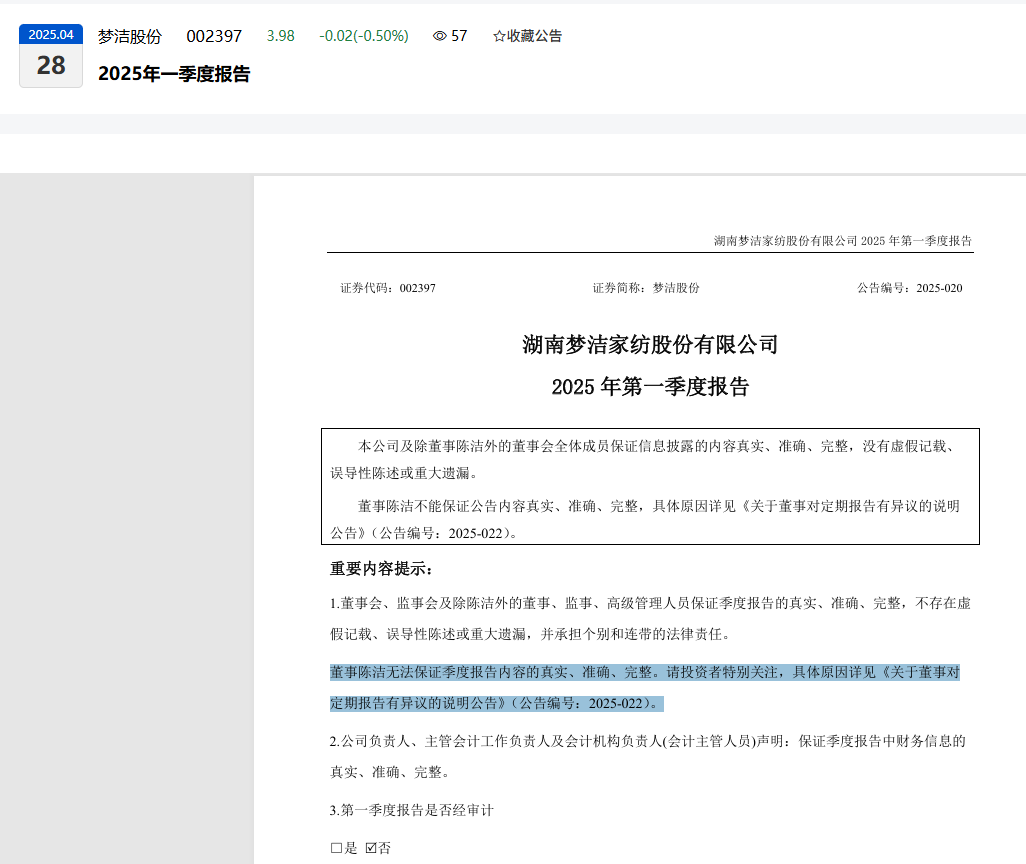
Task: Click the day number 28
Action: pyautogui.click(x=51, y=65)
